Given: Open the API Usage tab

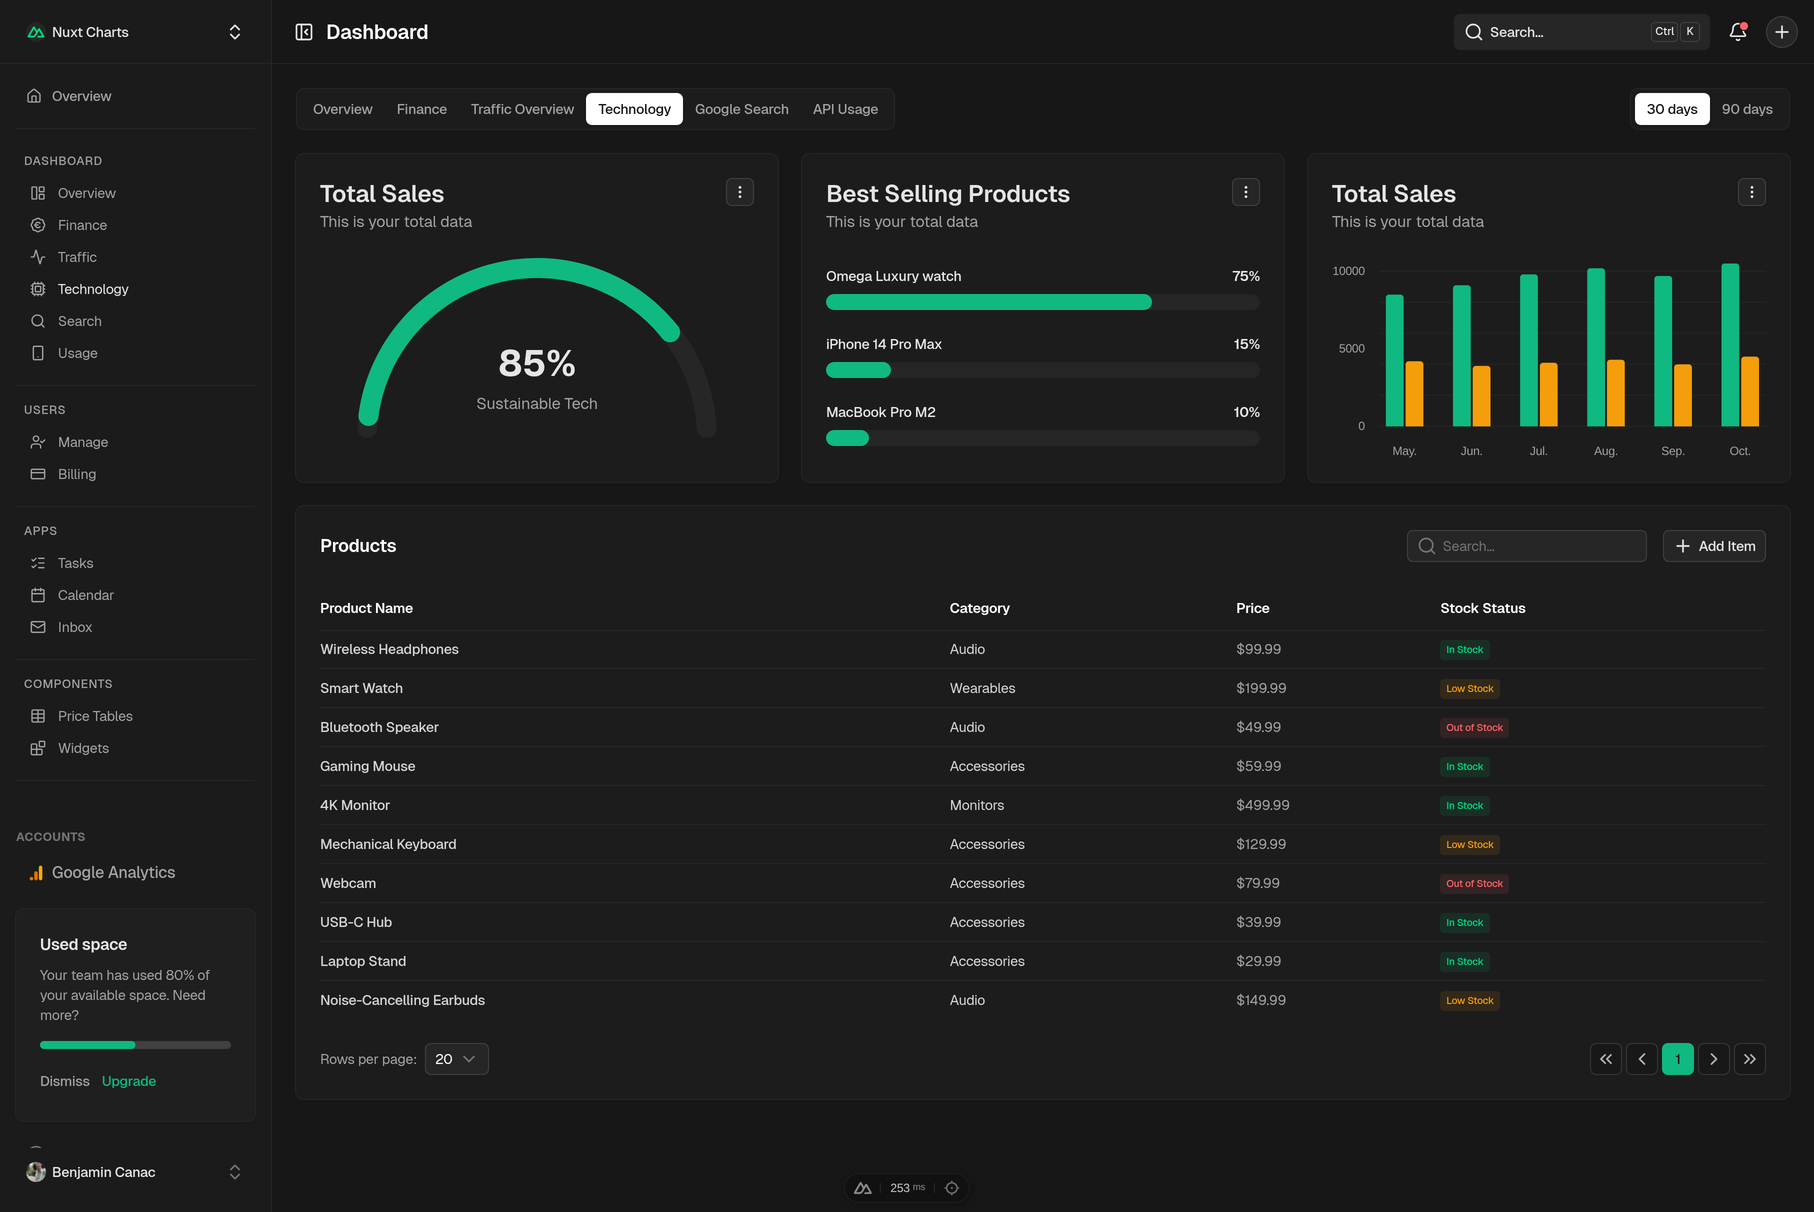Looking at the screenshot, I should [845, 109].
